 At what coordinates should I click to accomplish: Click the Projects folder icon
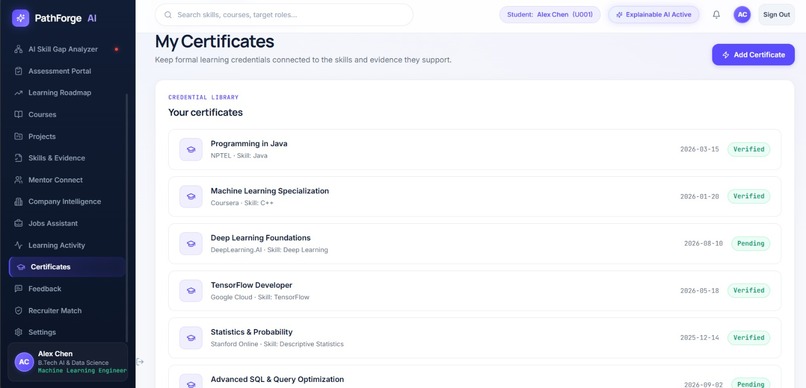tap(19, 136)
